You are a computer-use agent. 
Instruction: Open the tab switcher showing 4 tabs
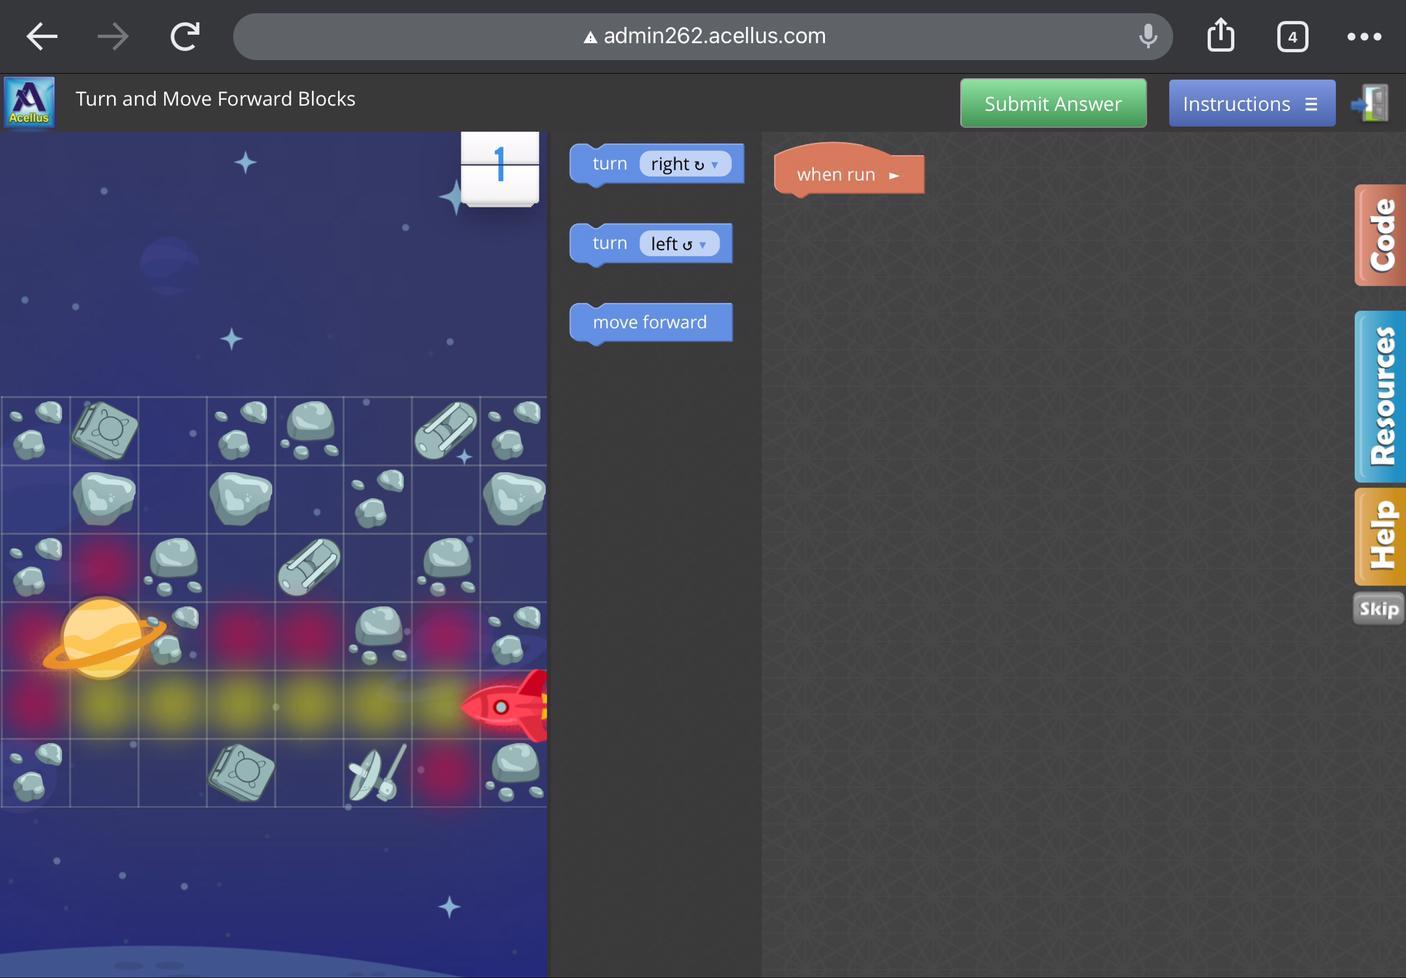click(1292, 37)
